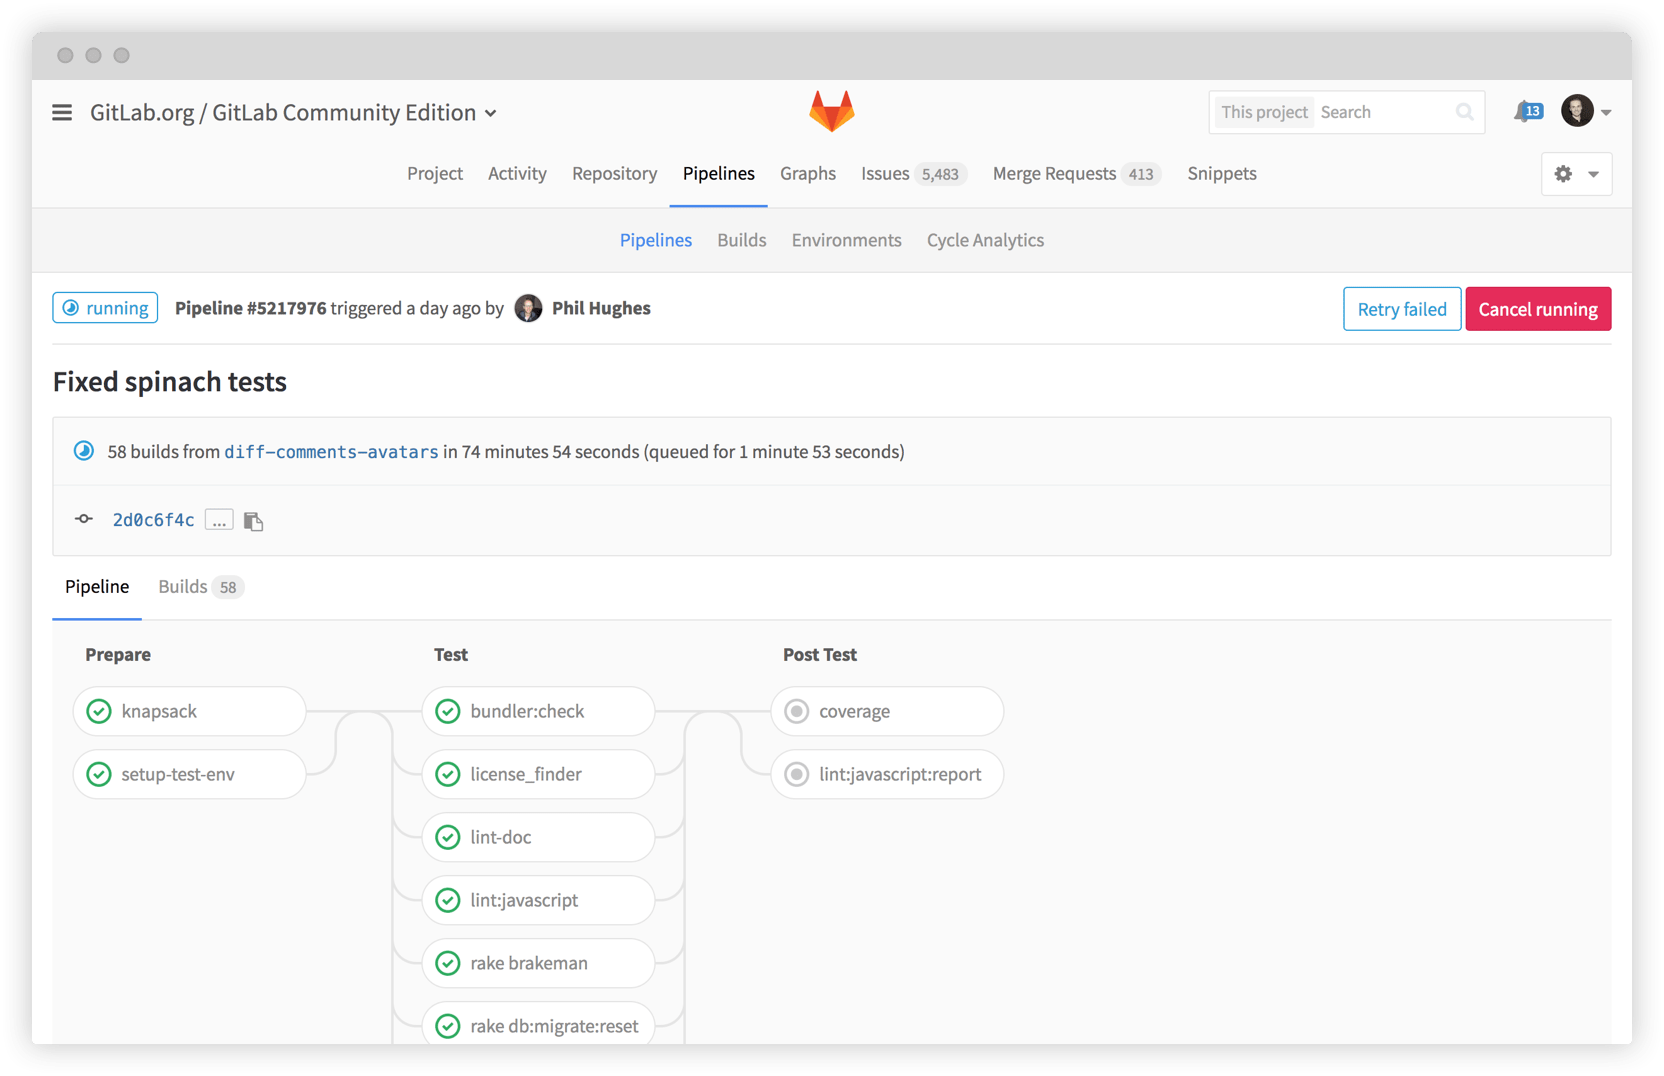The image size is (1664, 1076).
Task: Go to the Activity tab
Action: tap(517, 173)
